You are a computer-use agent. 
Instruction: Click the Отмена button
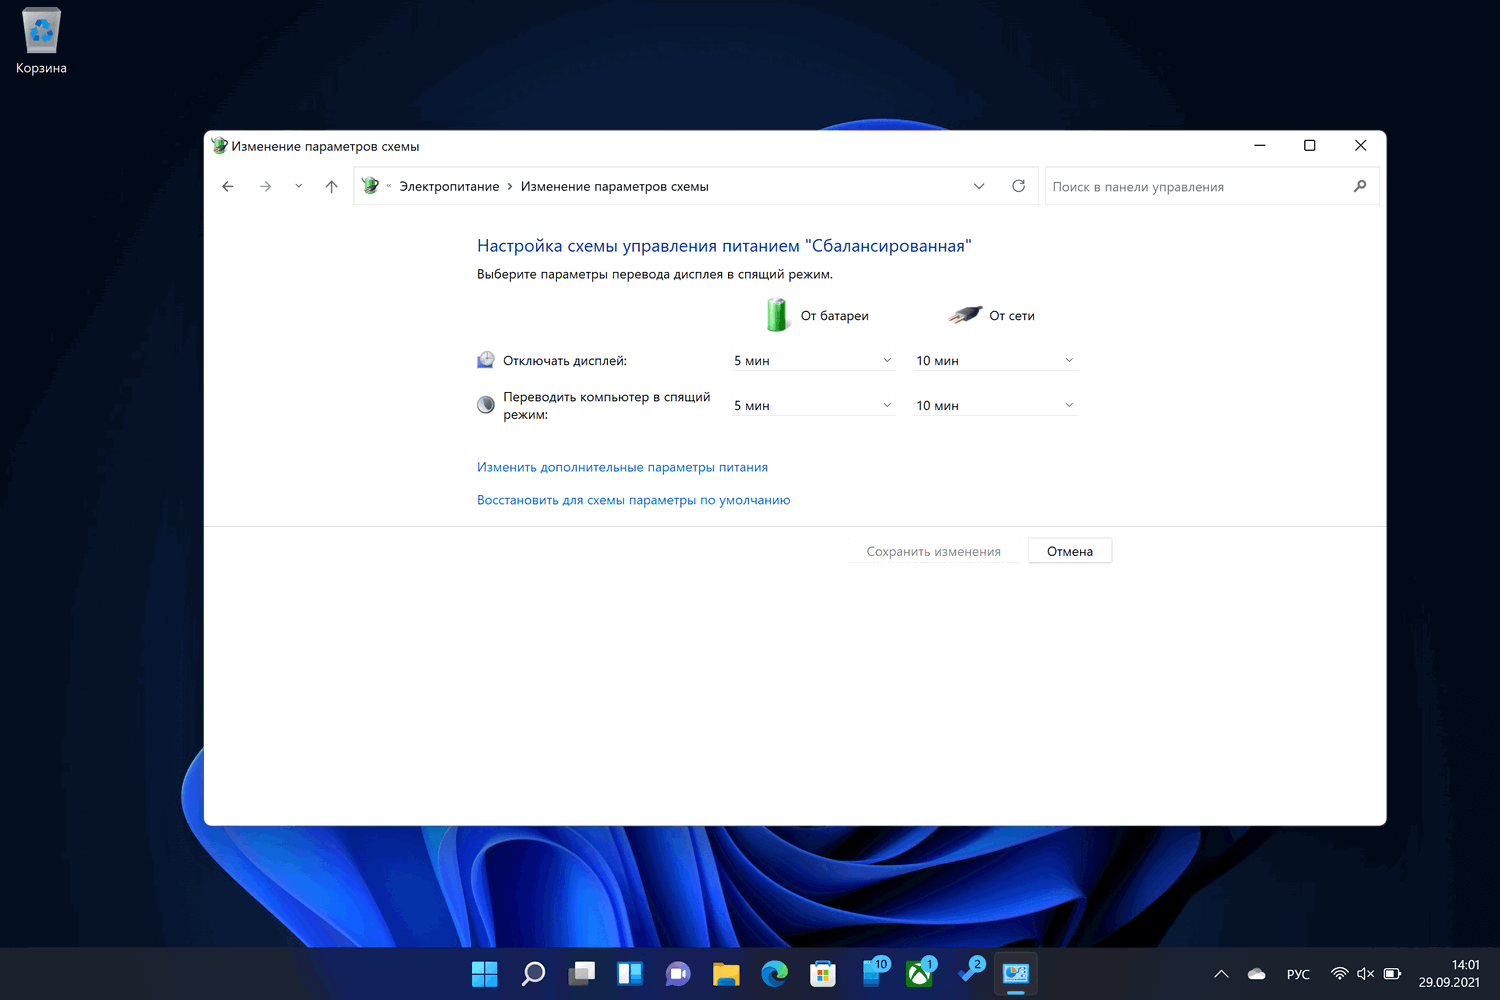1070,551
